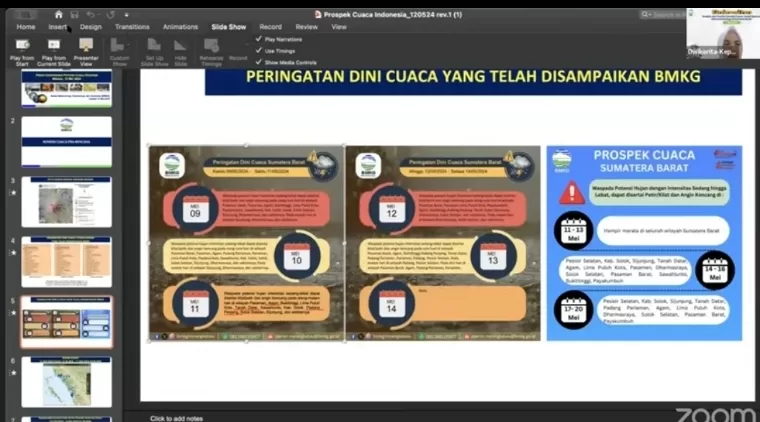Select the Slide Show ribbon tab
The width and height of the screenshot is (760, 422).
click(x=229, y=27)
